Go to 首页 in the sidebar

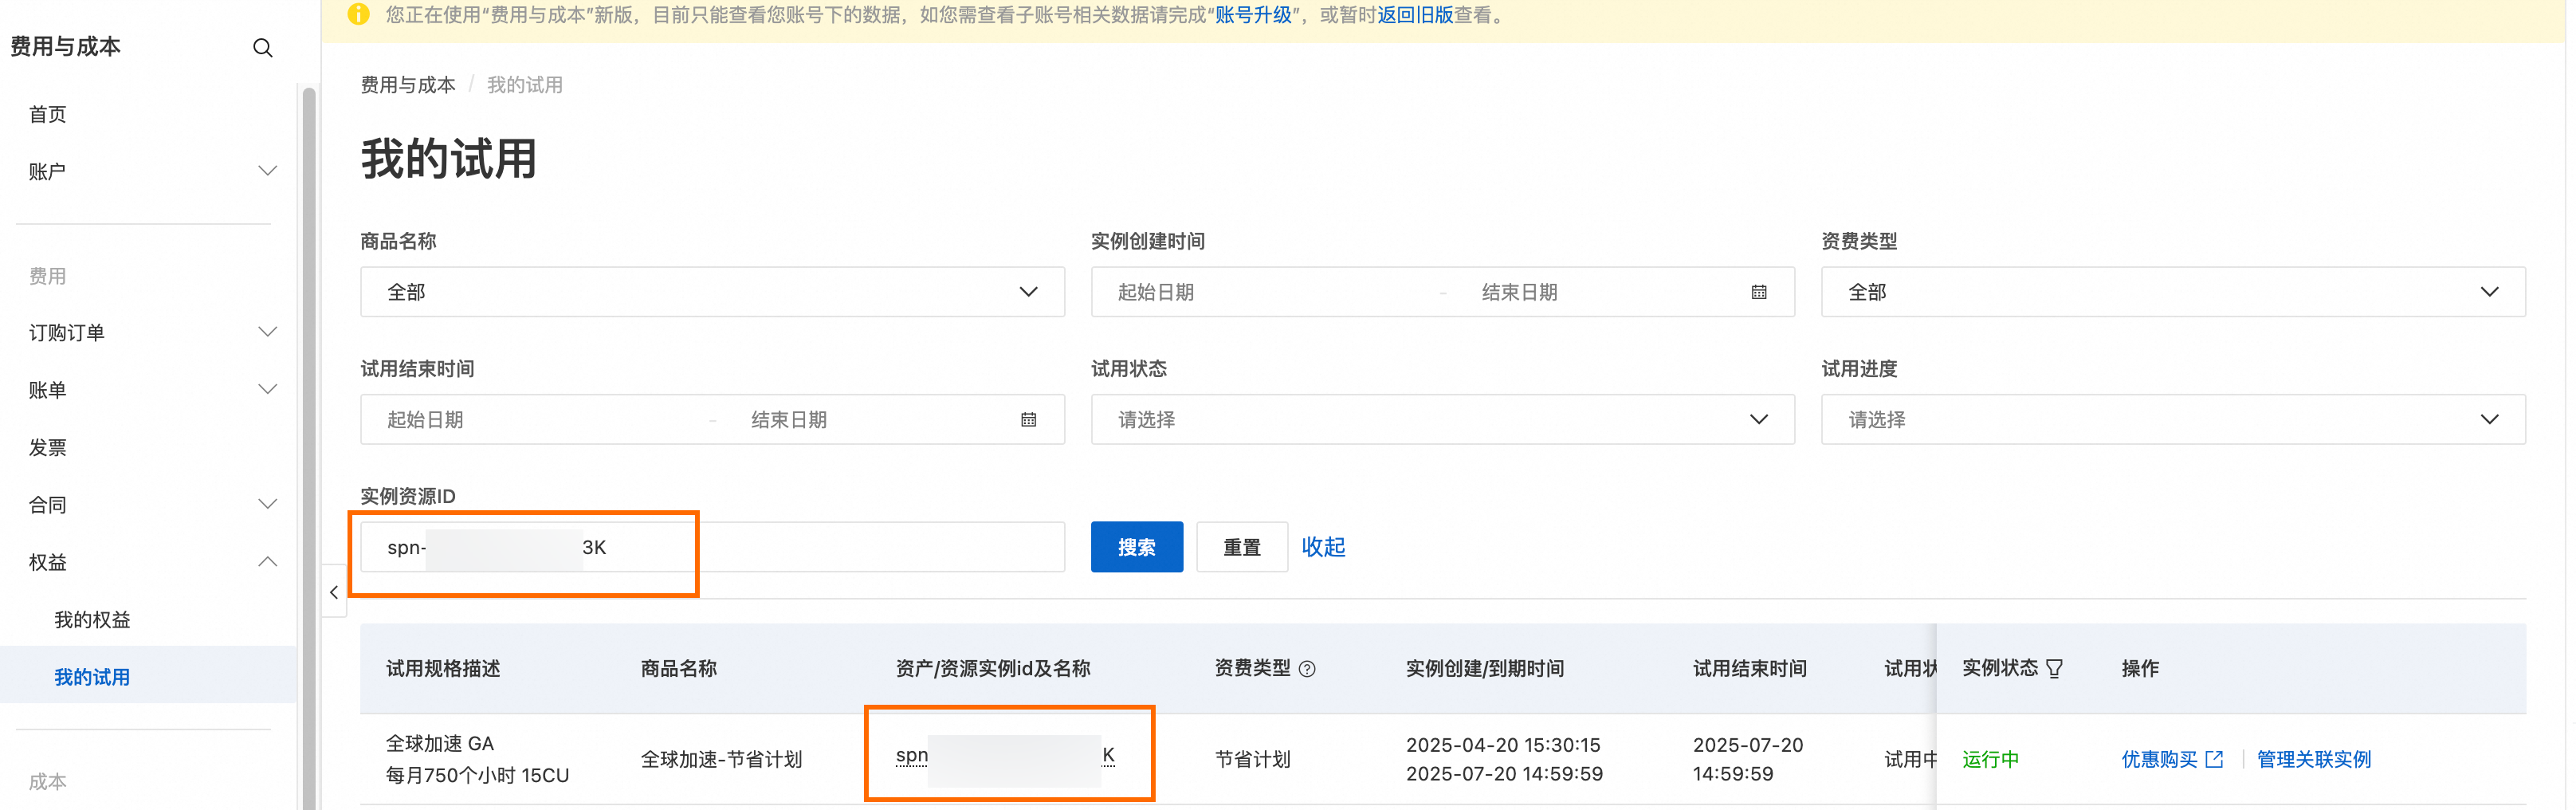[48, 114]
